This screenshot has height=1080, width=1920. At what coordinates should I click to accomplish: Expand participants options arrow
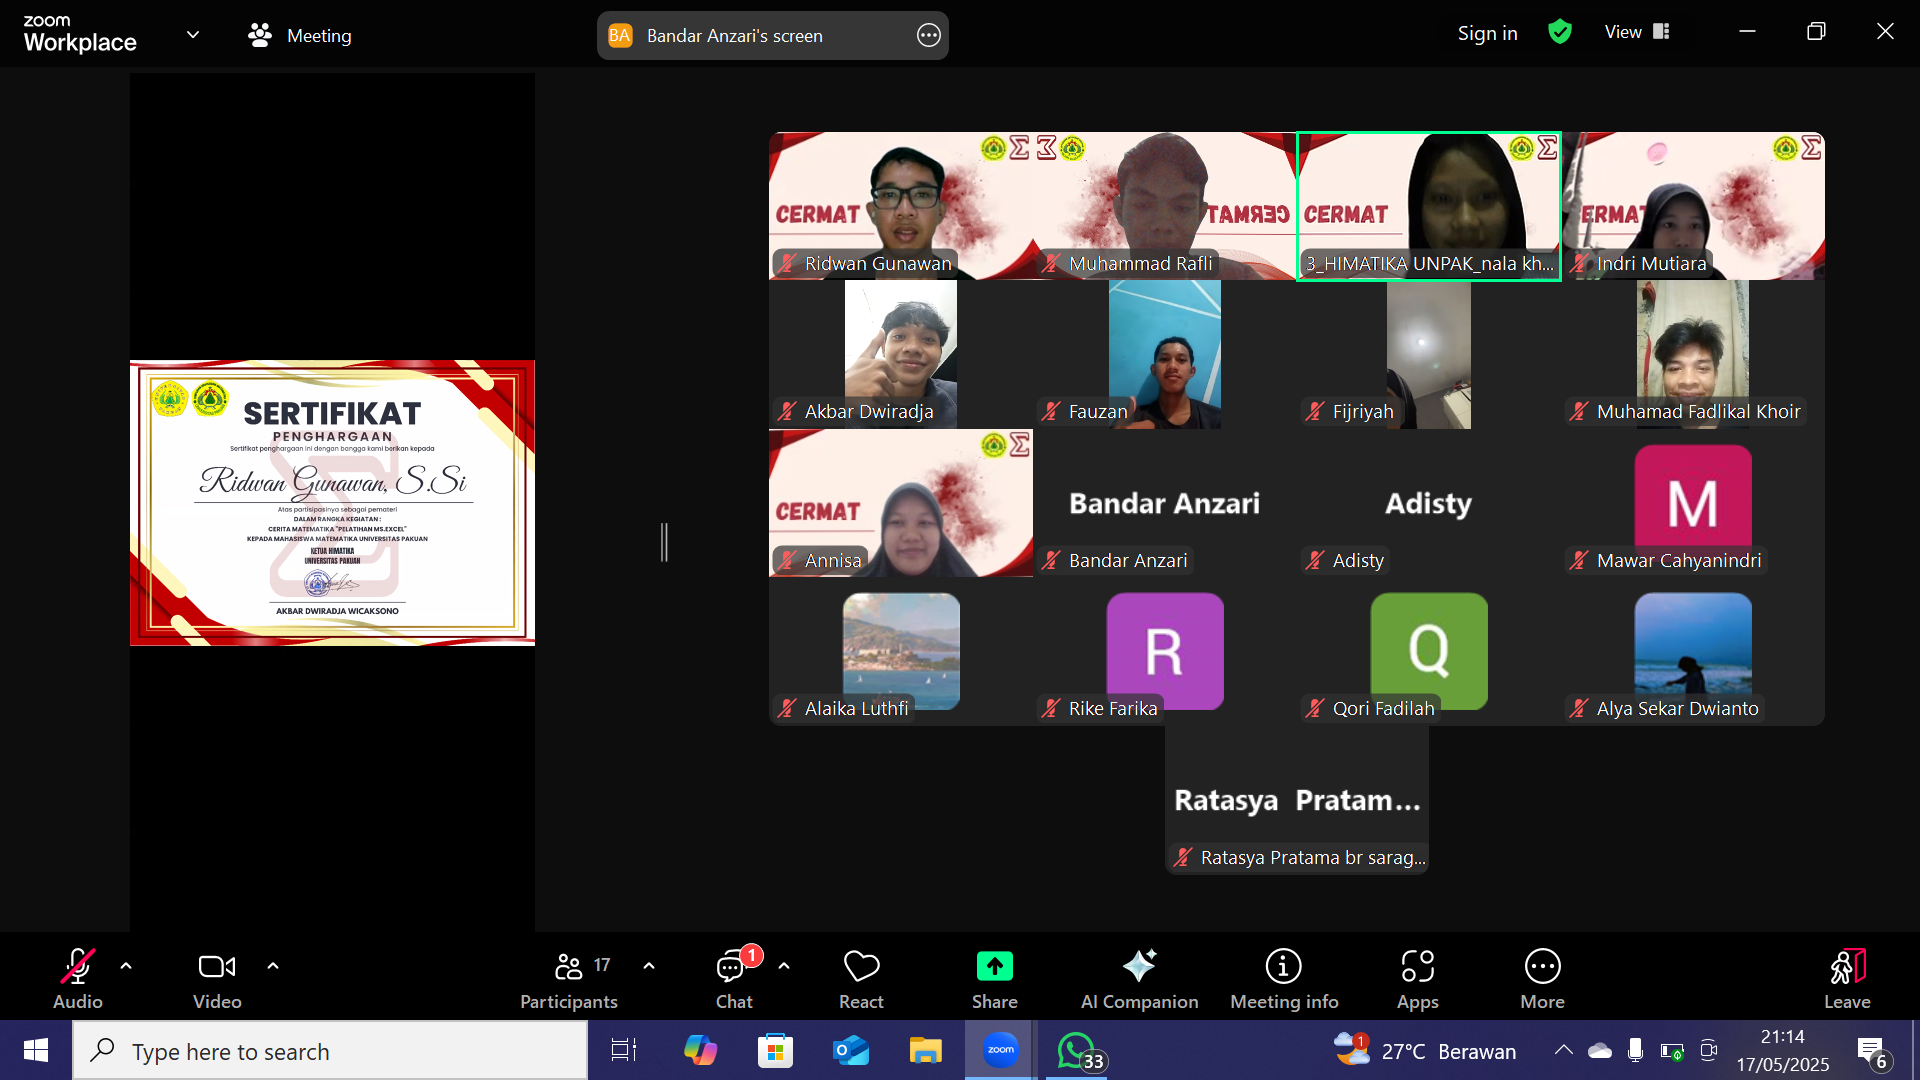pyautogui.click(x=649, y=966)
